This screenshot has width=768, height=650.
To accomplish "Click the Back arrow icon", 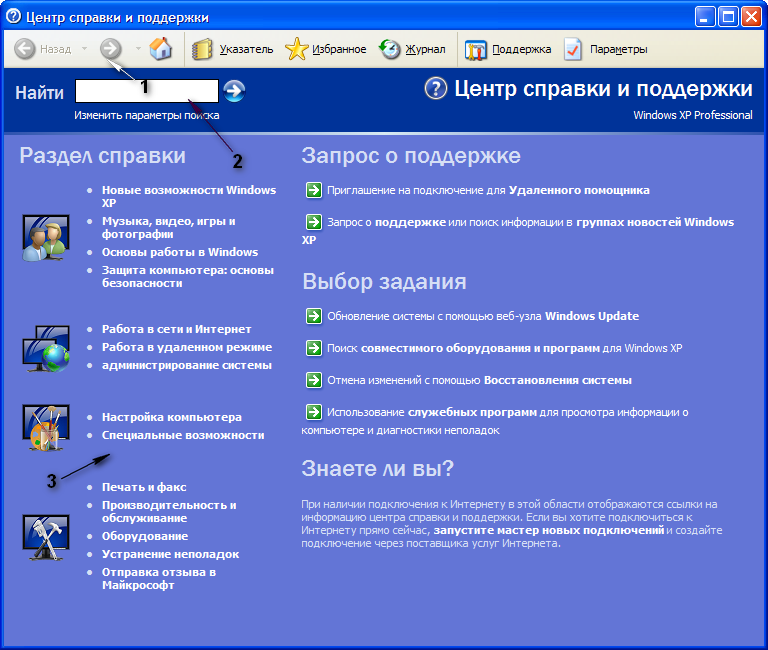I will (x=24, y=49).
